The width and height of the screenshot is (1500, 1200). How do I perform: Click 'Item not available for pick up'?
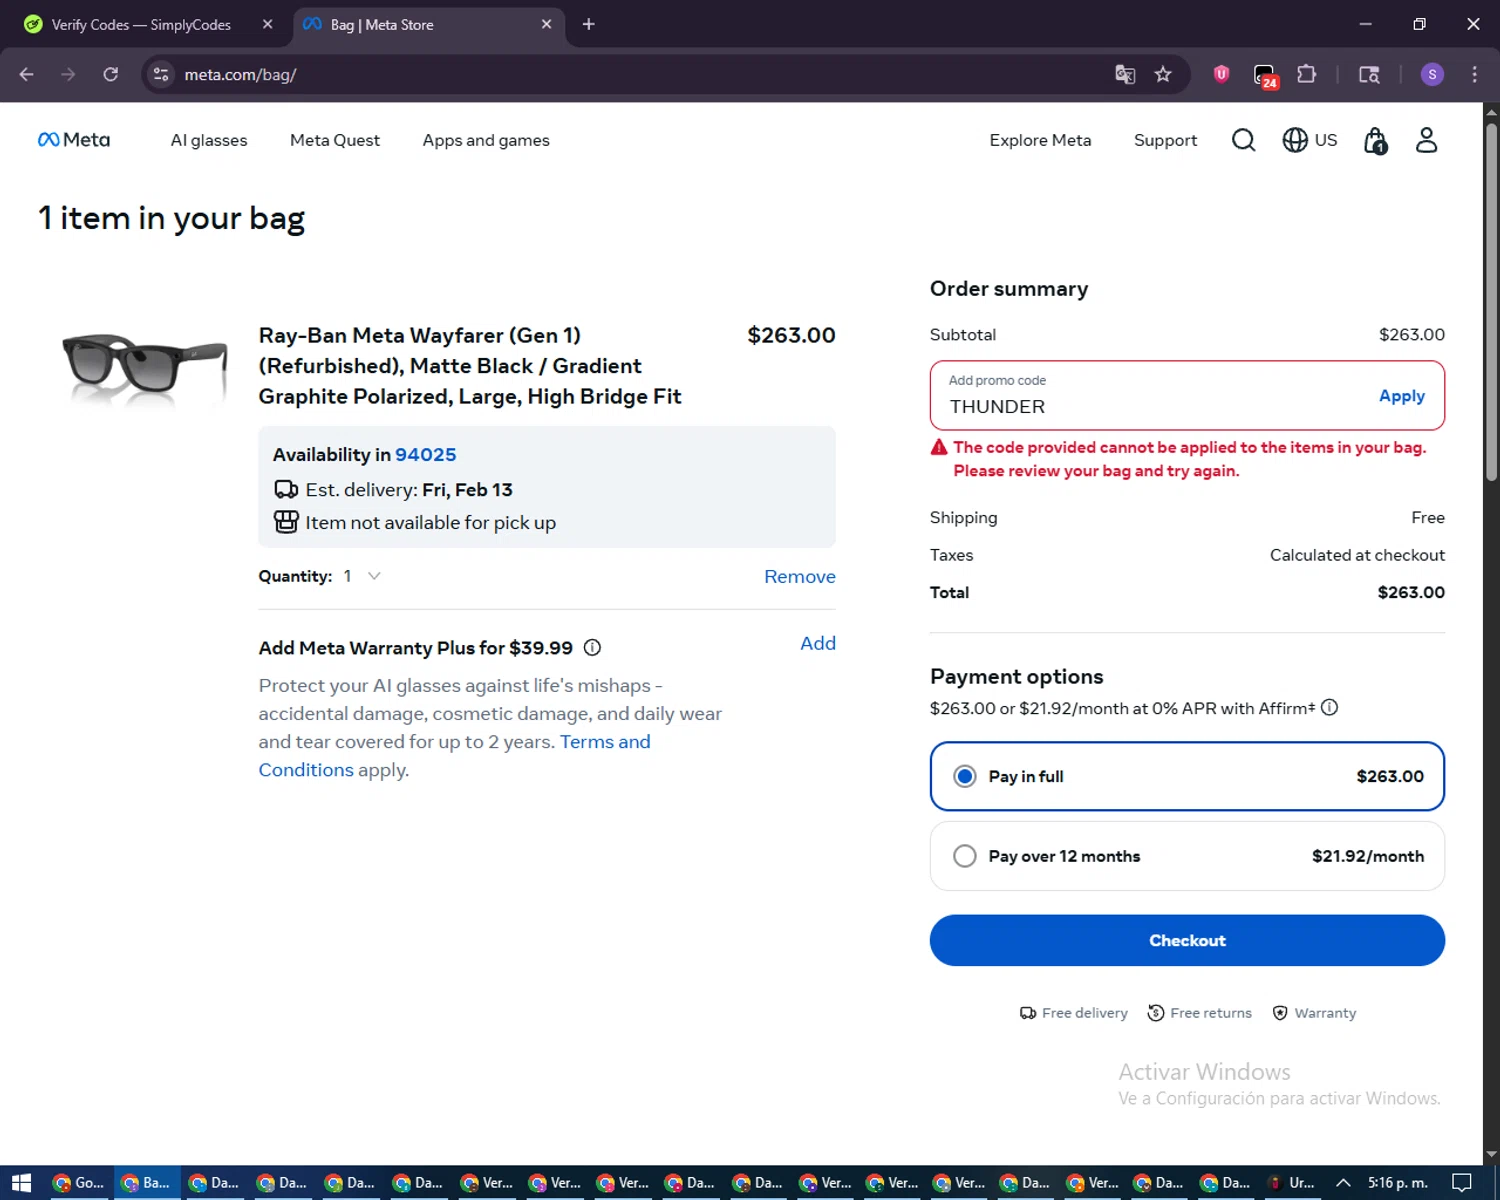(430, 522)
